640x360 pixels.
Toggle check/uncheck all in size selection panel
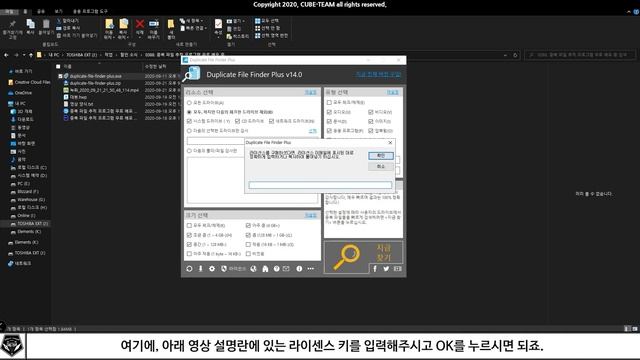(189, 225)
